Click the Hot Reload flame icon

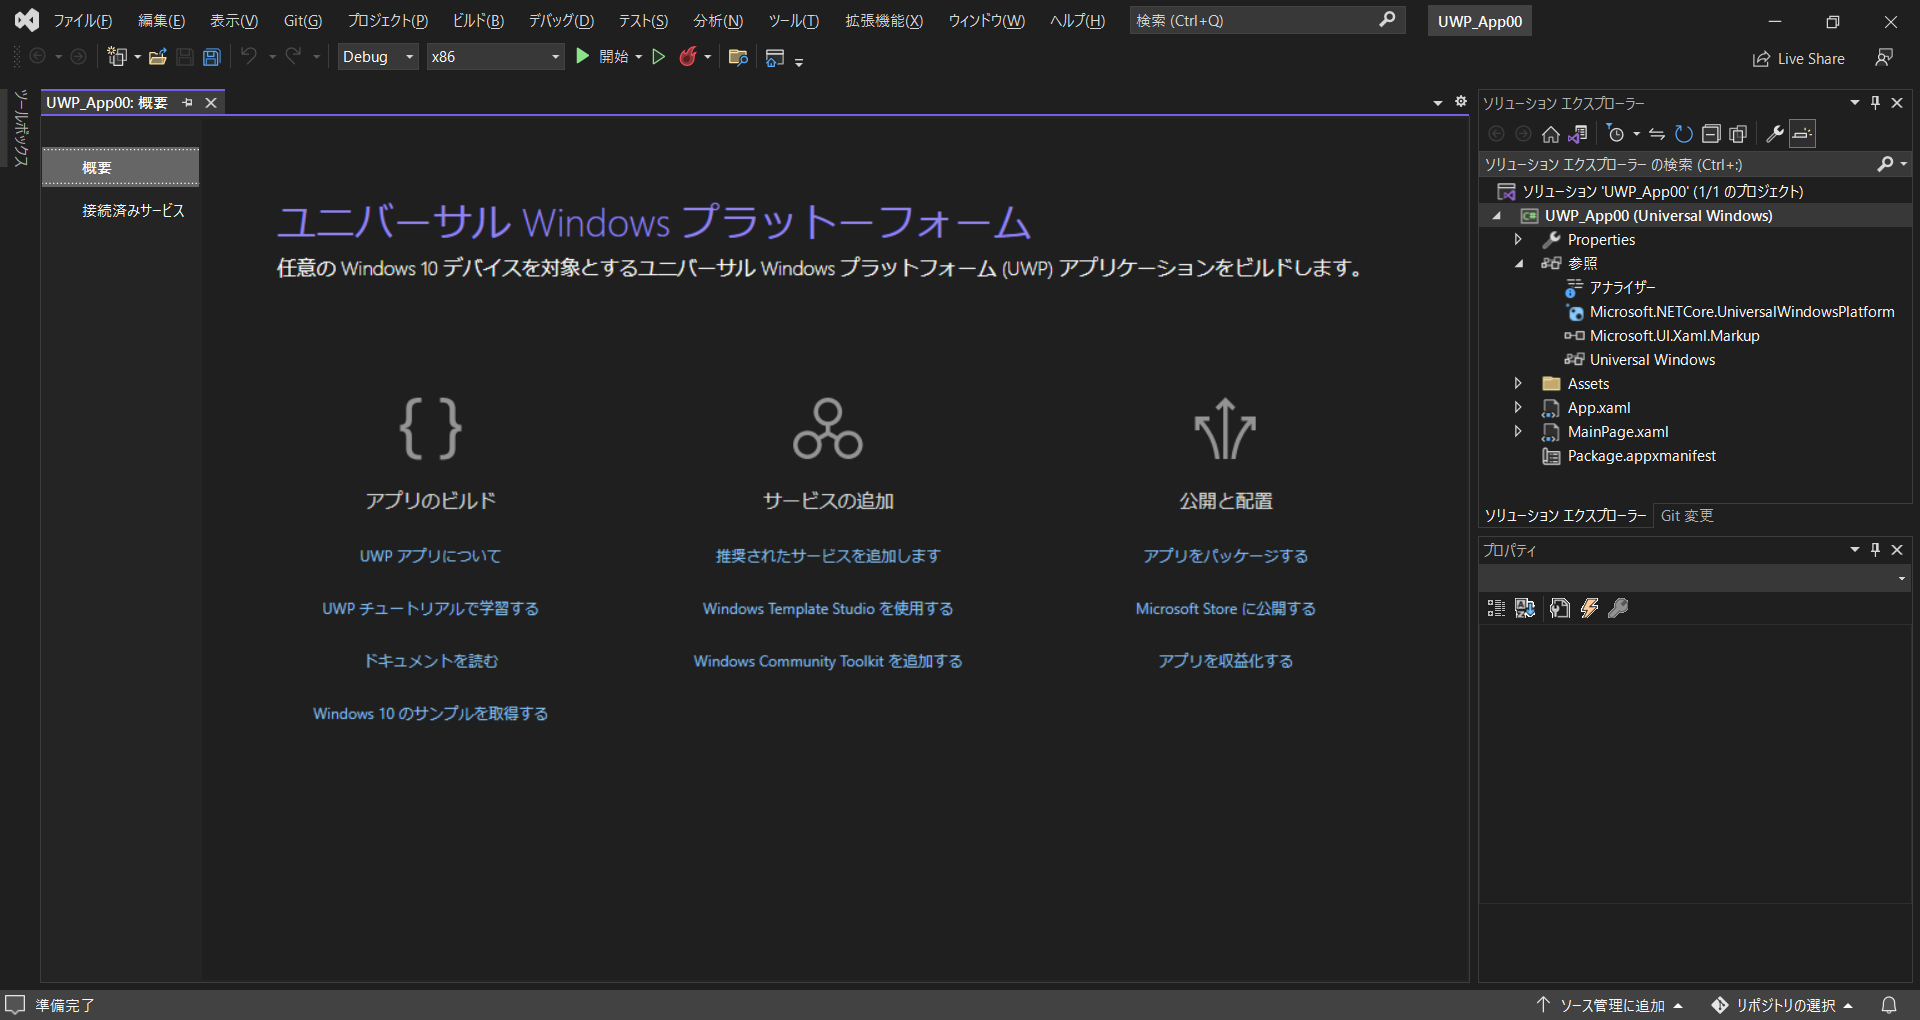coord(689,56)
